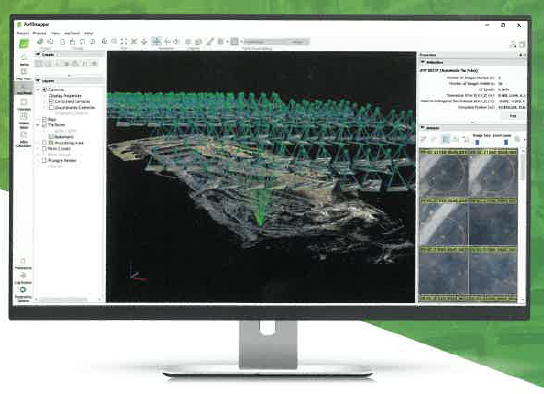Select the Edit Densified Point Cloud pencil icon
544x394 pixels.
[x=210, y=42]
